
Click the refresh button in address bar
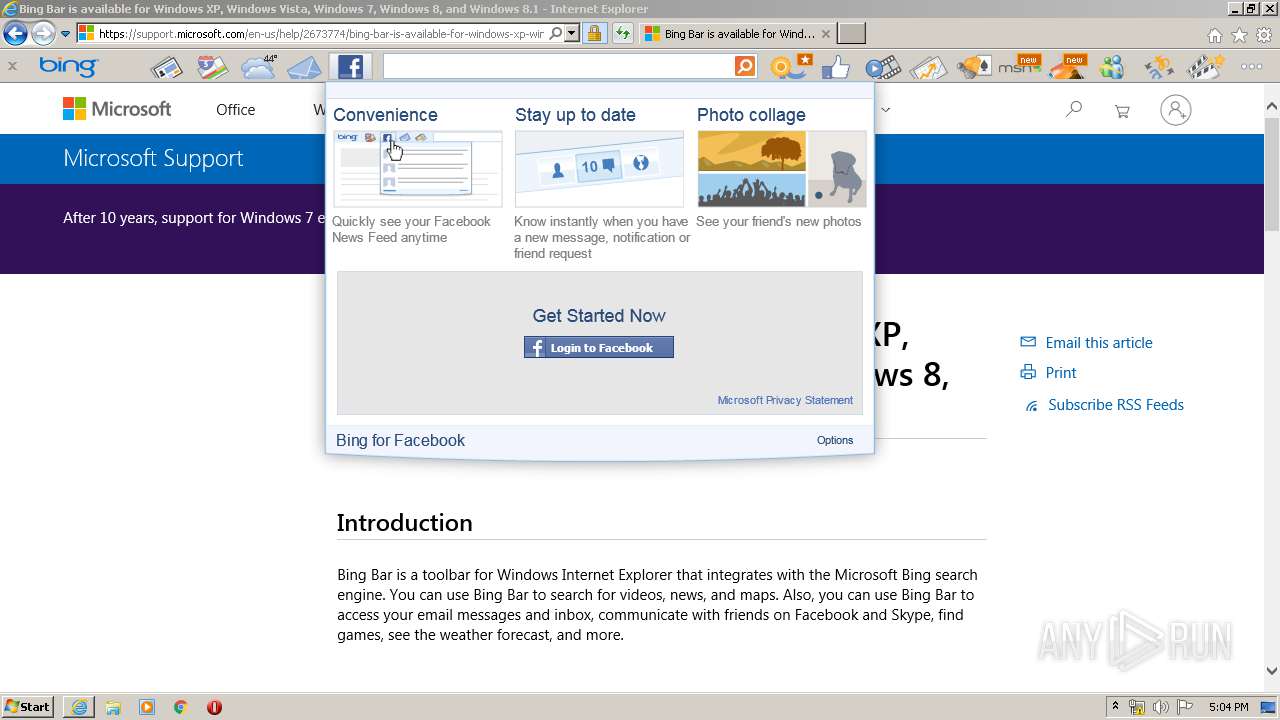(622, 34)
